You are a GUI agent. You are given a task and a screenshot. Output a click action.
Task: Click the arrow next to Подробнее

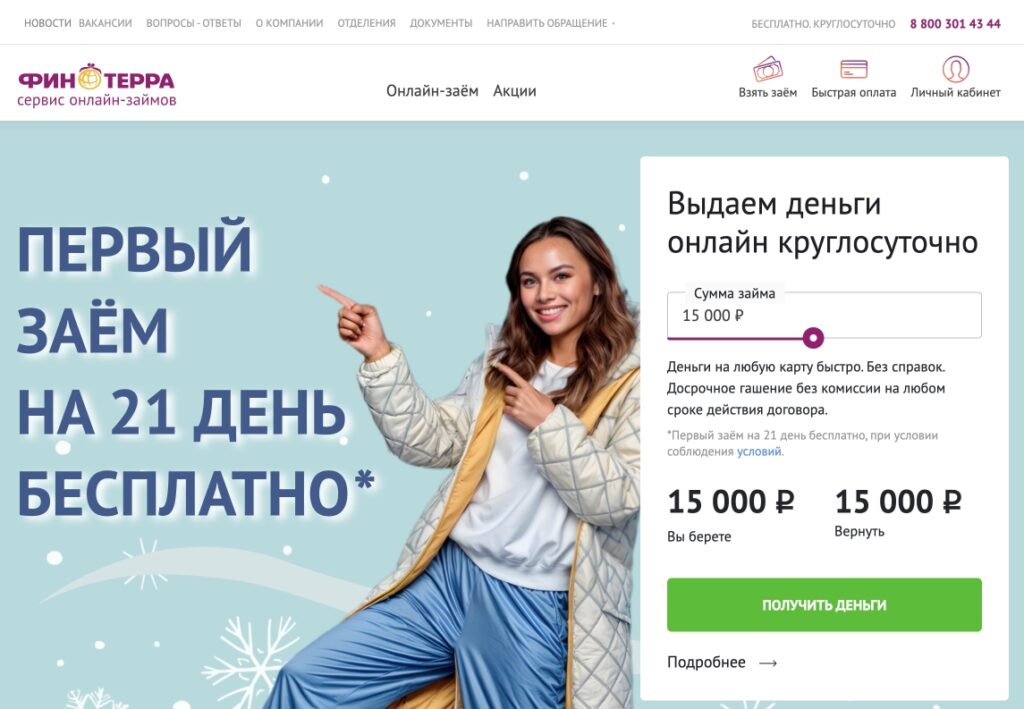pyautogui.click(x=768, y=663)
